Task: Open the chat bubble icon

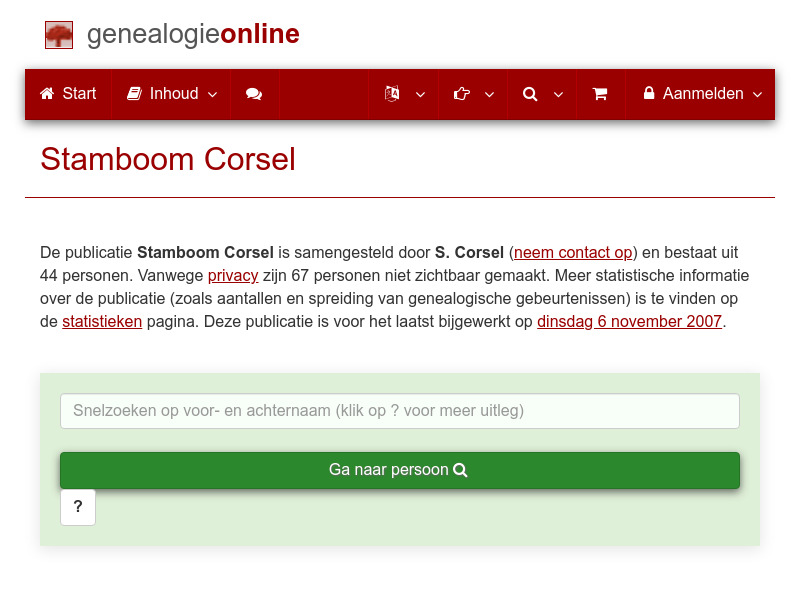Action: point(253,93)
